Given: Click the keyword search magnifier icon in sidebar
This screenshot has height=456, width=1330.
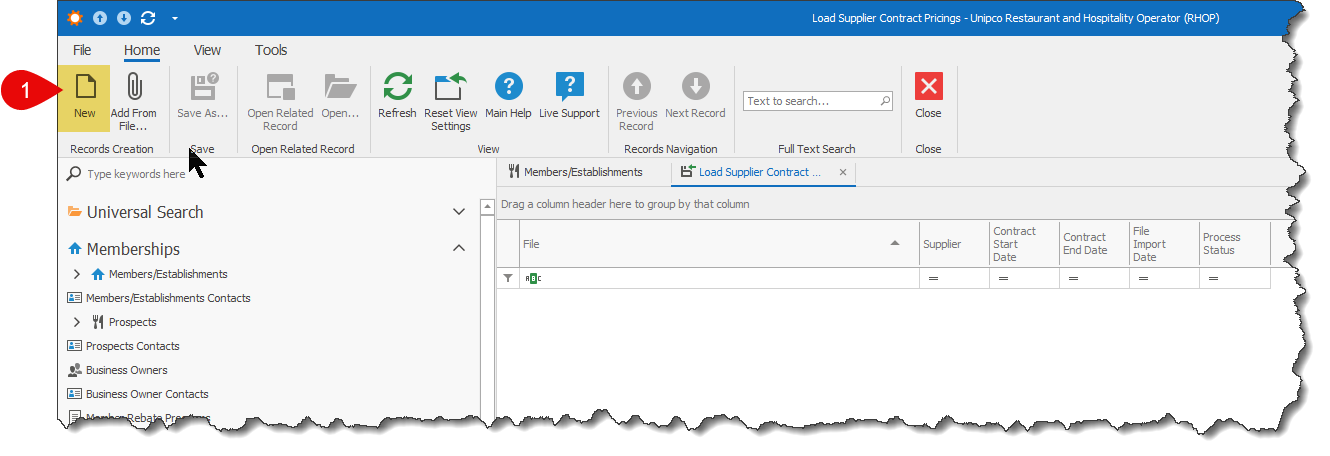Looking at the screenshot, I should (74, 174).
